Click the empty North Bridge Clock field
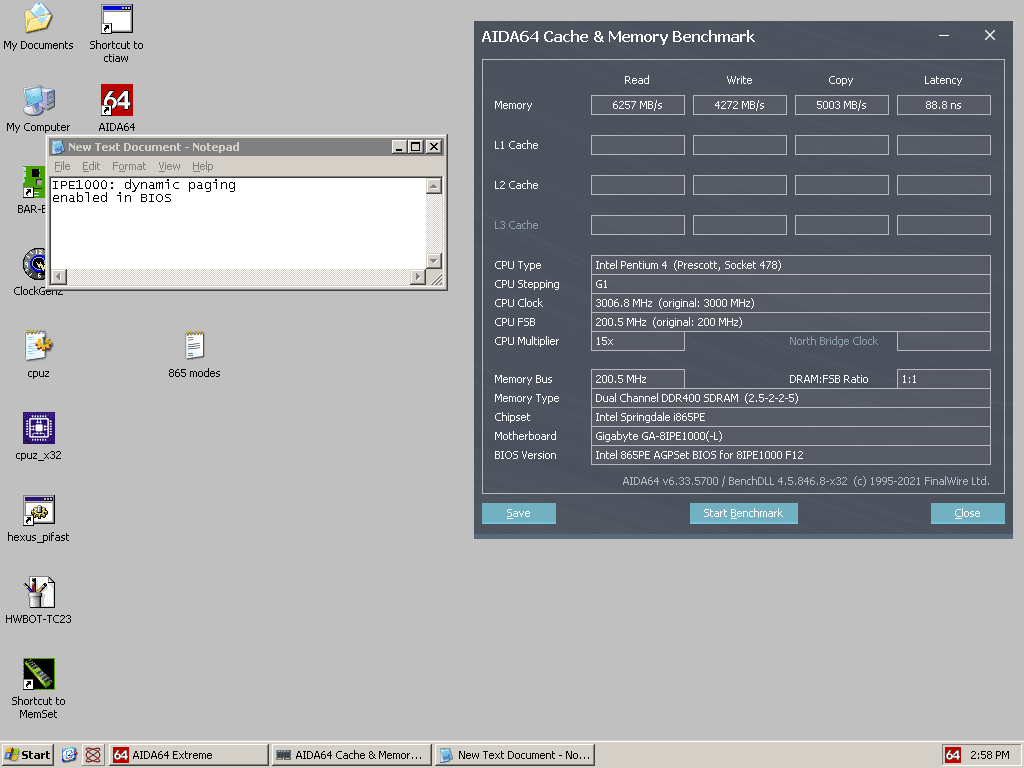The width and height of the screenshot is (1024, 768). (944, 341)
